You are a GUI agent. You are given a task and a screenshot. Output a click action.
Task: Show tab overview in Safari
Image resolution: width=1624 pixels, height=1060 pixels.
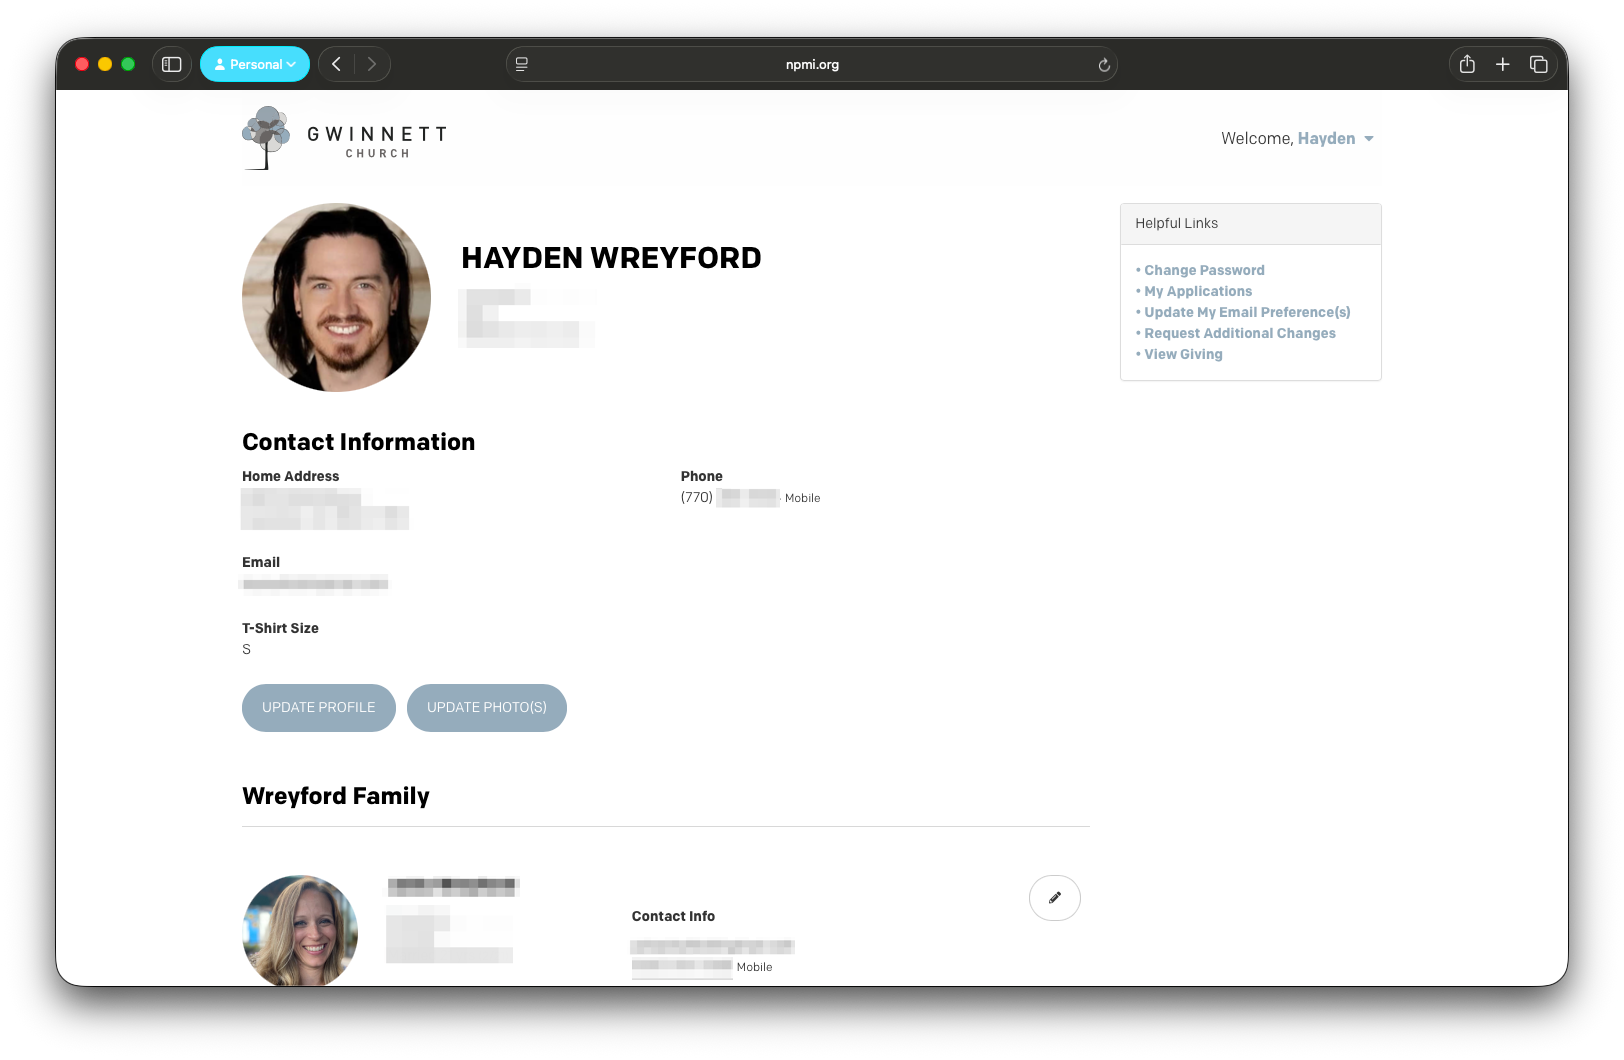click(1538, 63)
